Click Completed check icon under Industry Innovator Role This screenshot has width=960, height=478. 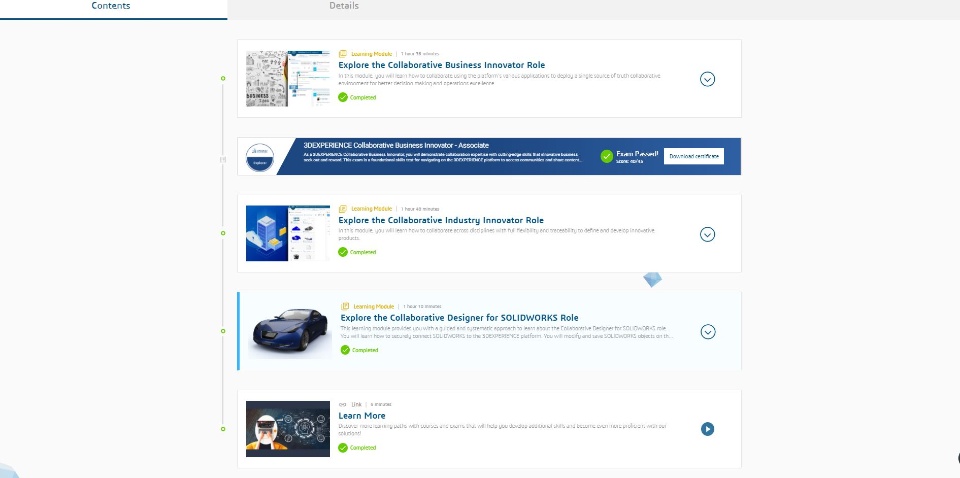pyautogui.click(x=343, y=252)
